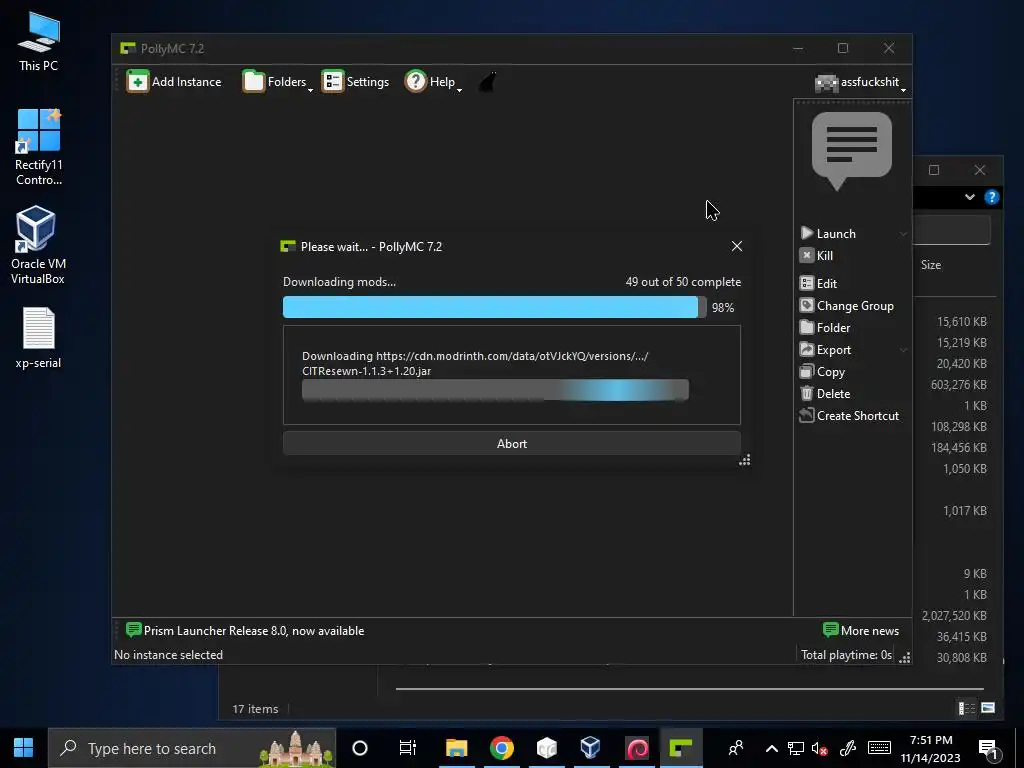Open PollyMC Settings
The image size is (1024, 768).
tap(355, 82)
